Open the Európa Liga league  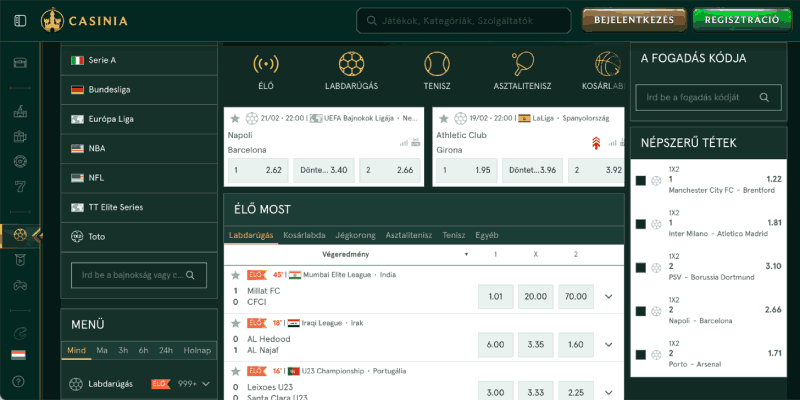point(139,119)
